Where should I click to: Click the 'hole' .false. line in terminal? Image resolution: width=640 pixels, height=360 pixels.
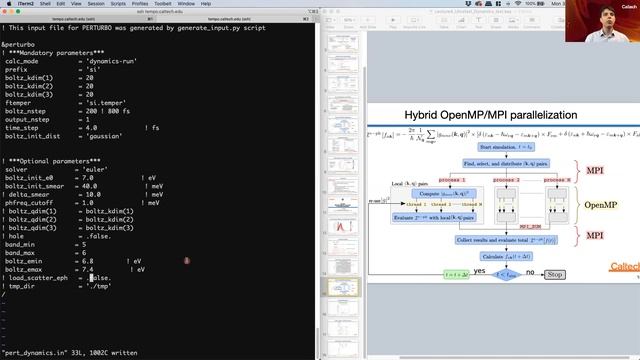pyautogui.click(x=56, y=236)
